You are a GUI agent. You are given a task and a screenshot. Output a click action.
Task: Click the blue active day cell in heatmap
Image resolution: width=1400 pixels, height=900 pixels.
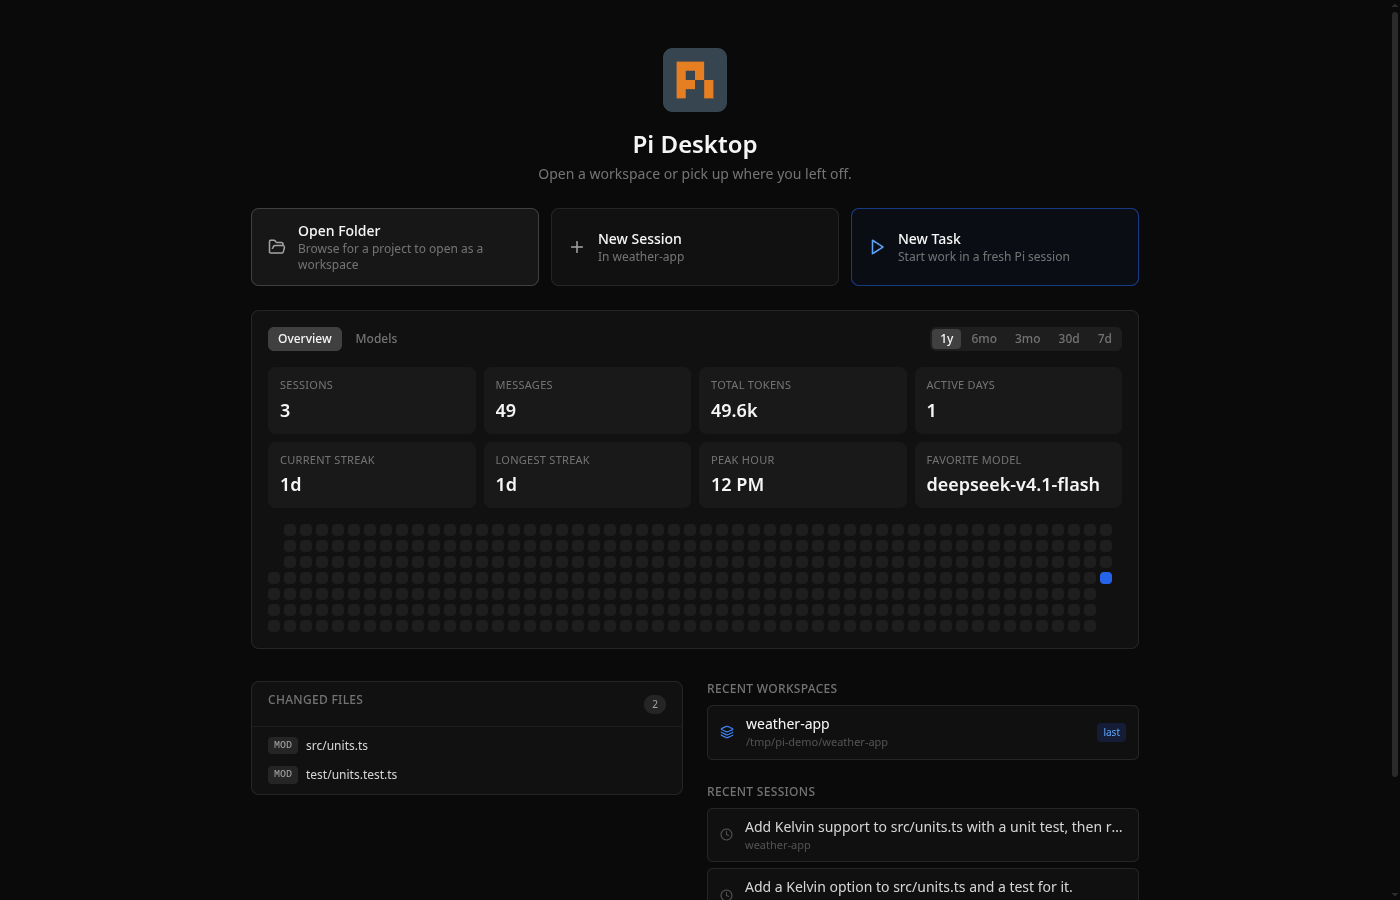pyautogui.click(x=1106, y=578)
